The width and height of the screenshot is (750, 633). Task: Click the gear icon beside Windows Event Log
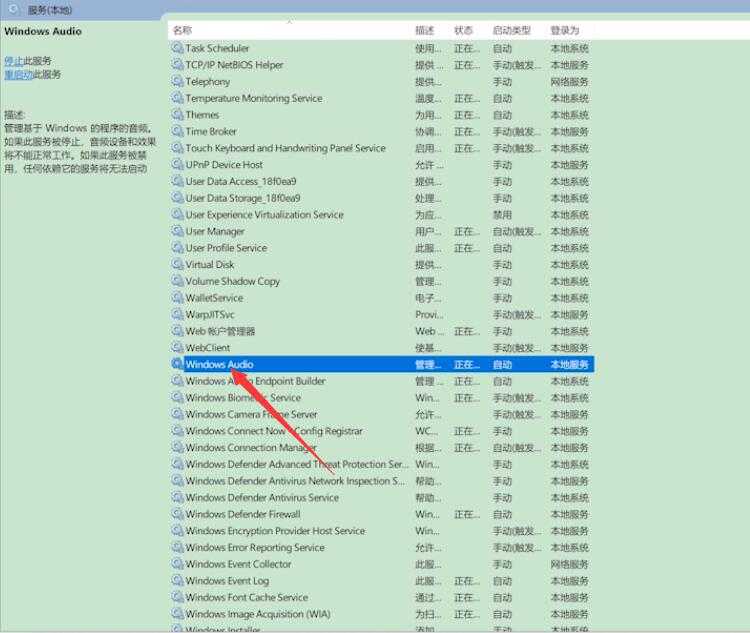pyautogui.click(x=177, y=580)
